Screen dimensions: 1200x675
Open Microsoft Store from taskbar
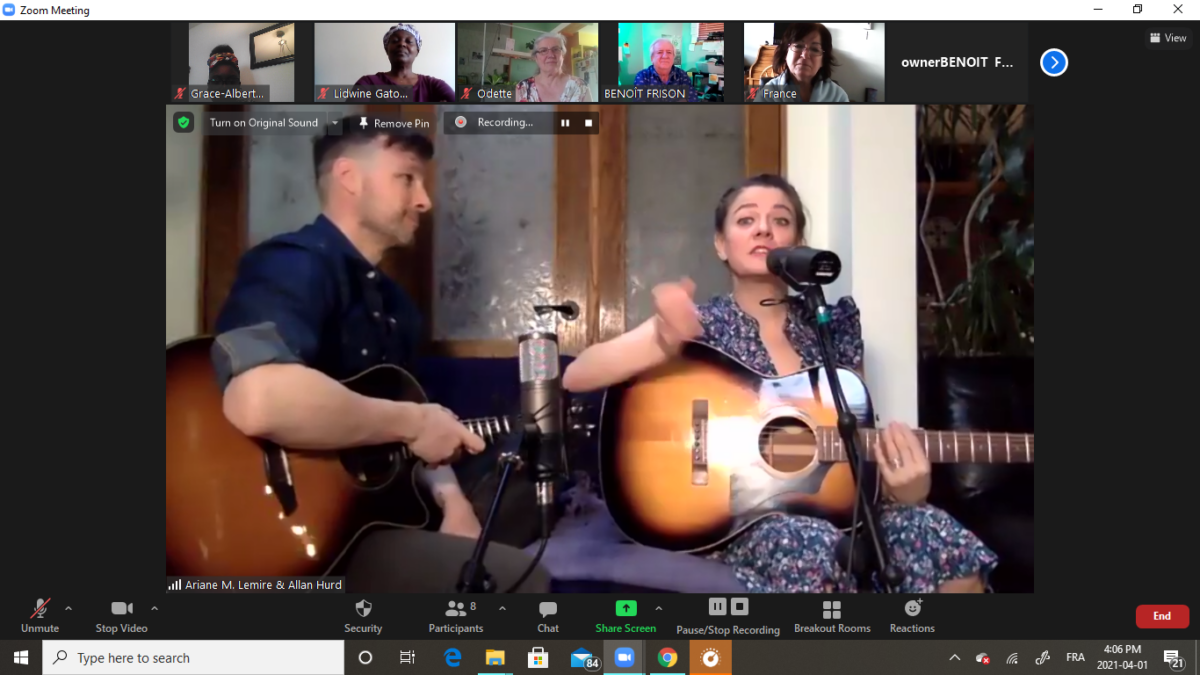tap(538, 658)
